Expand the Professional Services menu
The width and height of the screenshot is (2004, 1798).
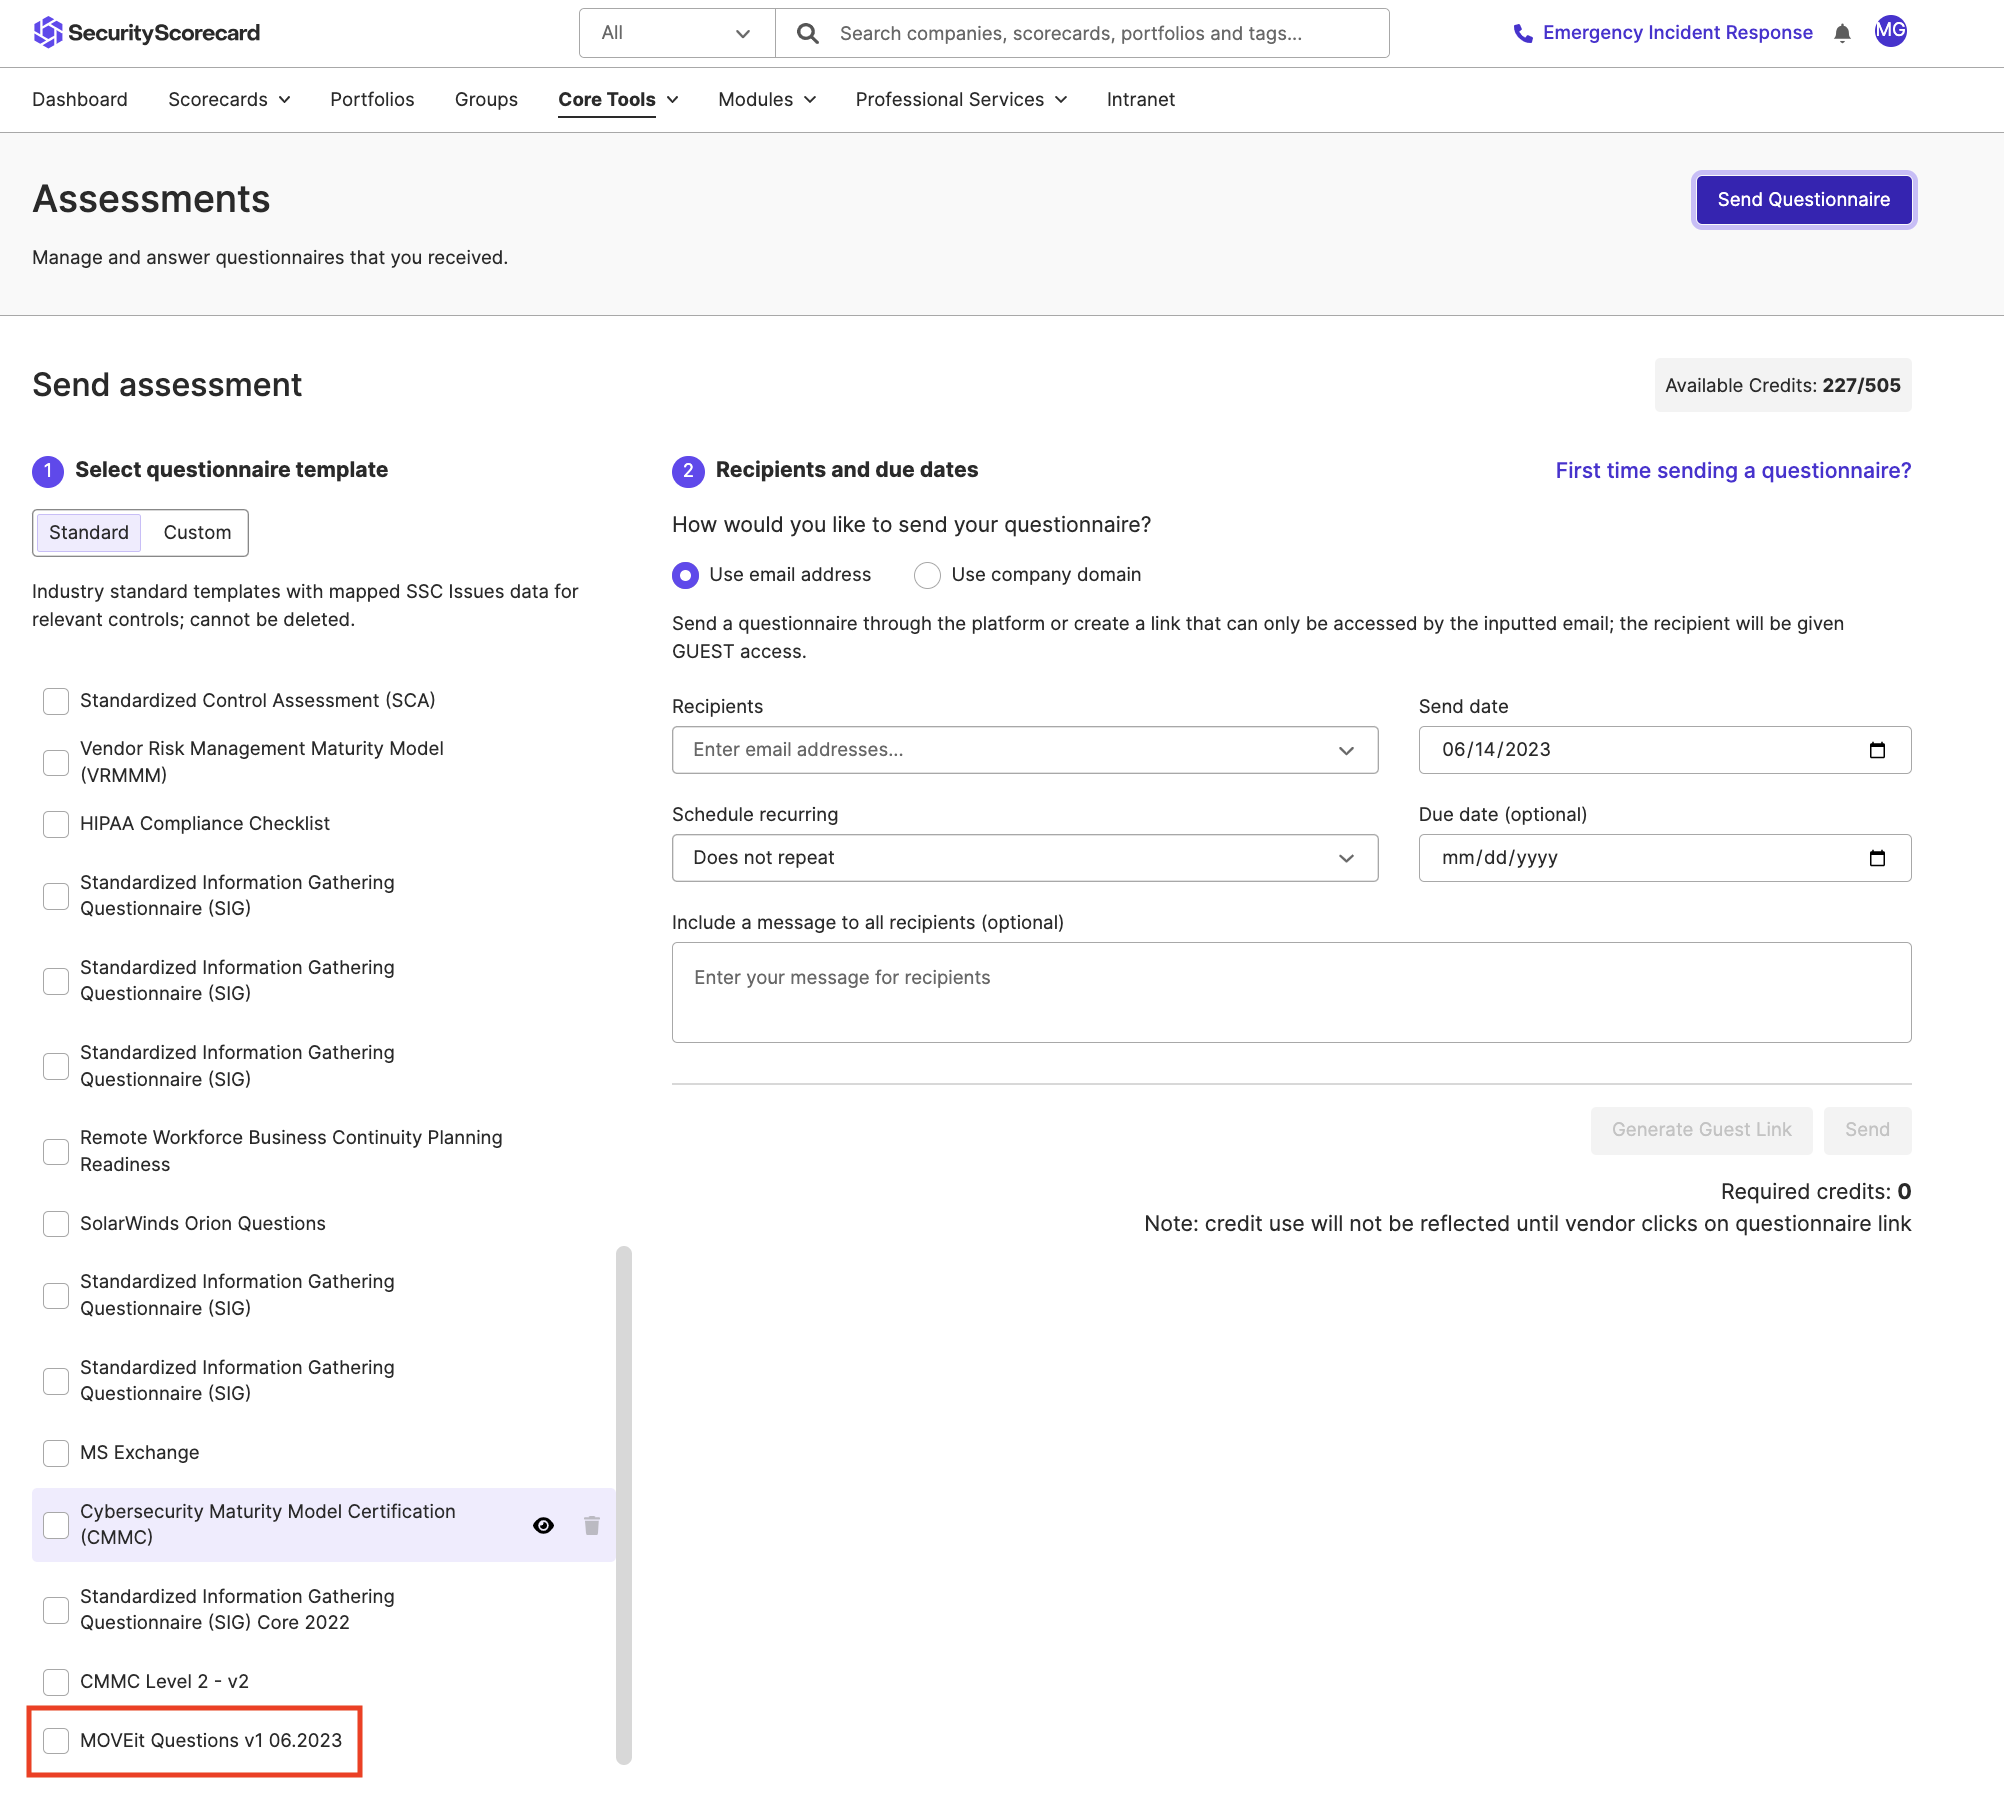coord(961,100)
